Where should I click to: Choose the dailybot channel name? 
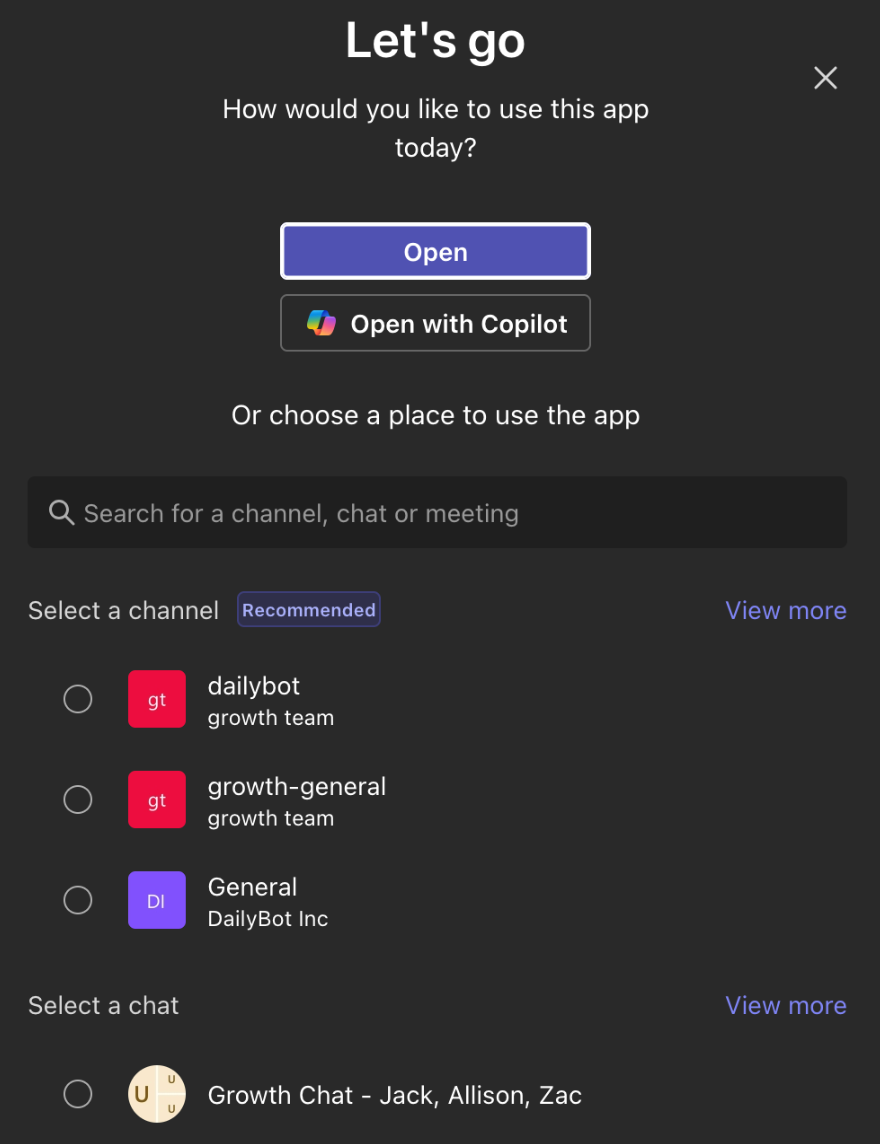point(254,686)
